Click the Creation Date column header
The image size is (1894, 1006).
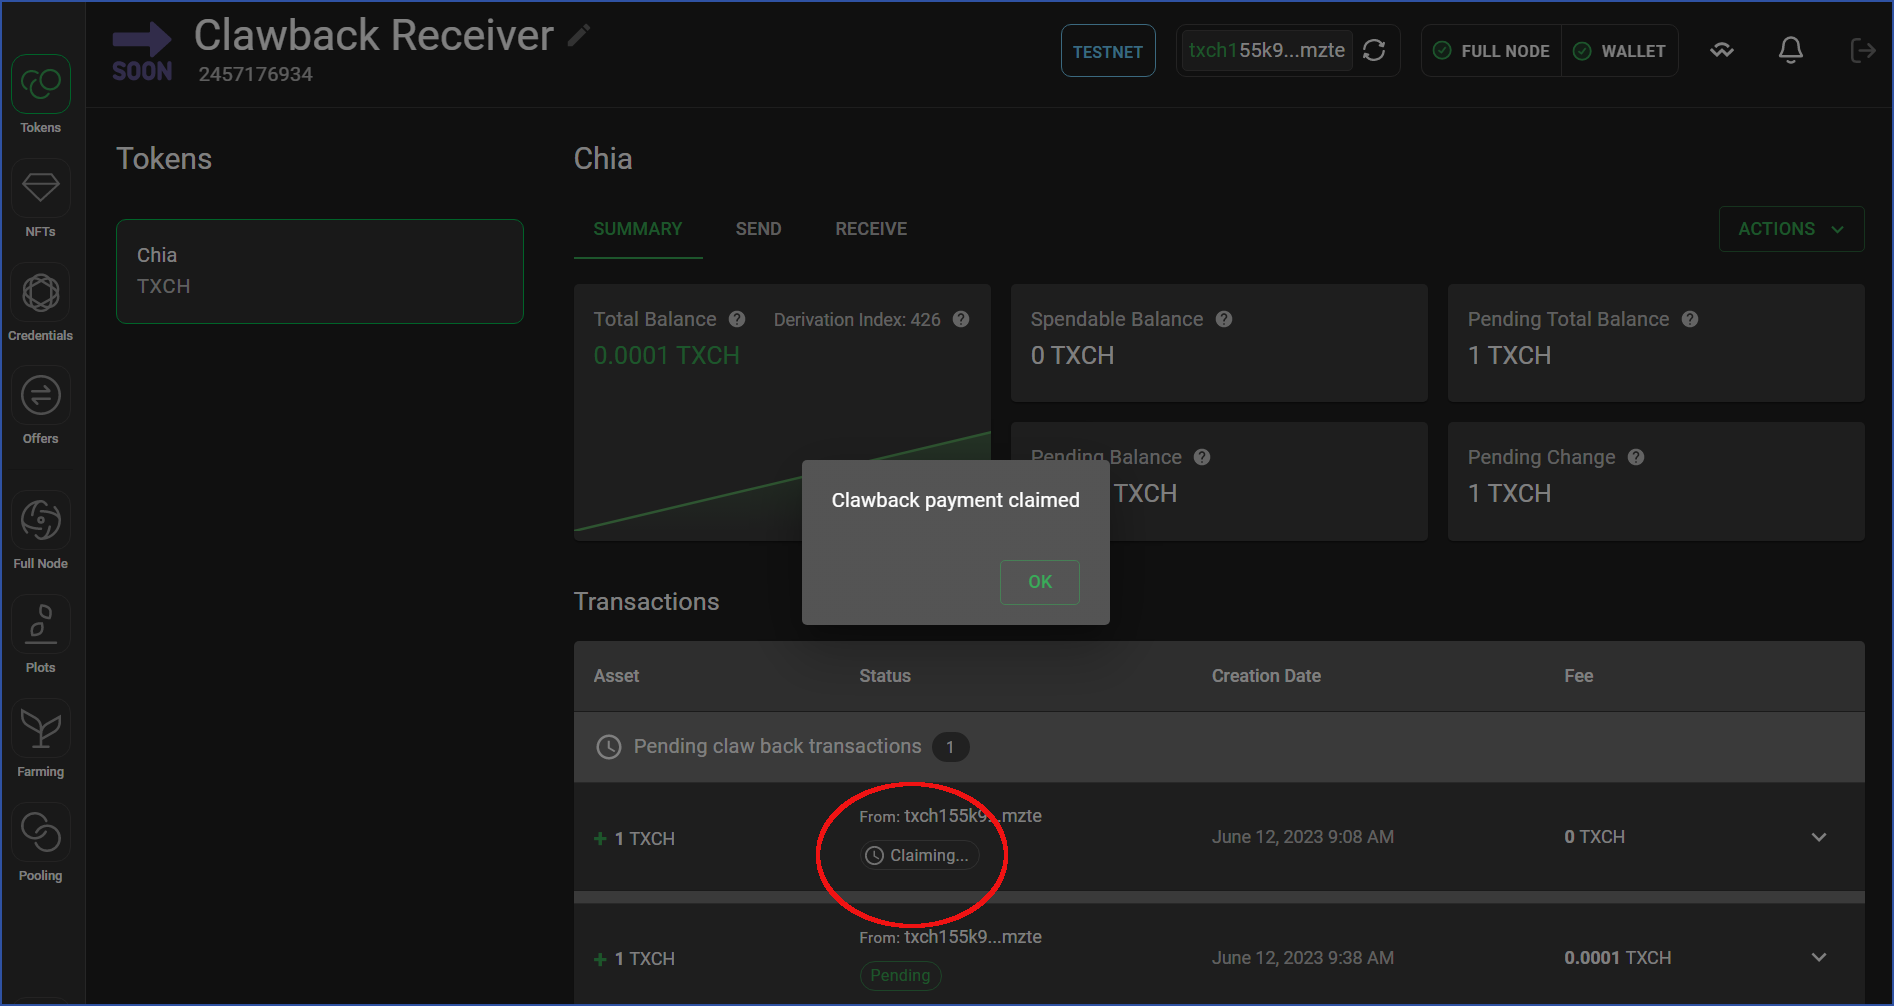click(1266, 676)
